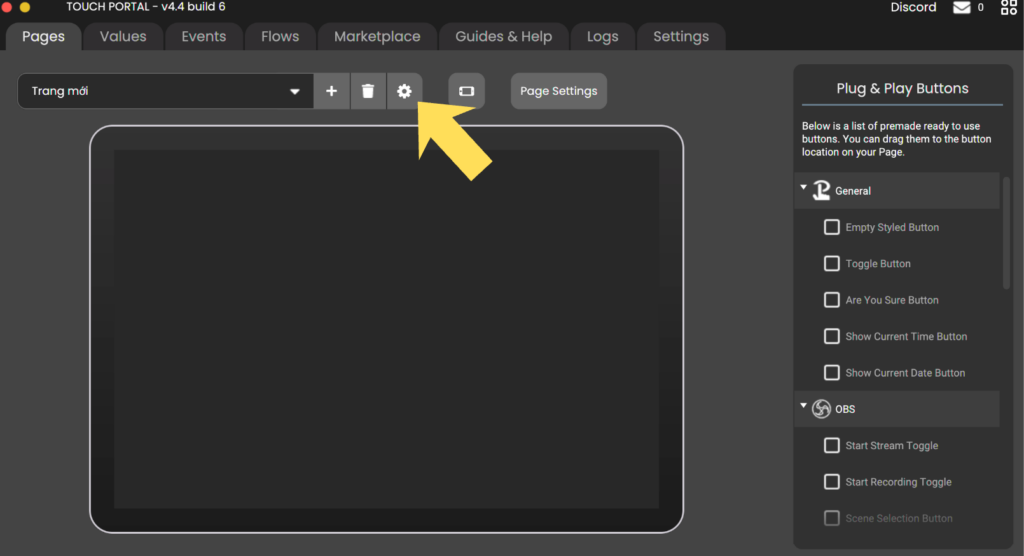Screen dimensions: 1024x556
Task: Select the Toggle Button item
Action: click(877, 264)
